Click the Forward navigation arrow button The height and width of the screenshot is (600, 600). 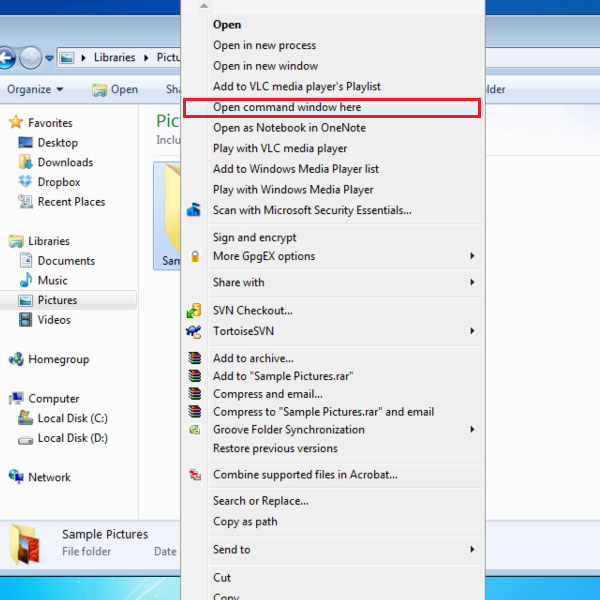(30, 58)
